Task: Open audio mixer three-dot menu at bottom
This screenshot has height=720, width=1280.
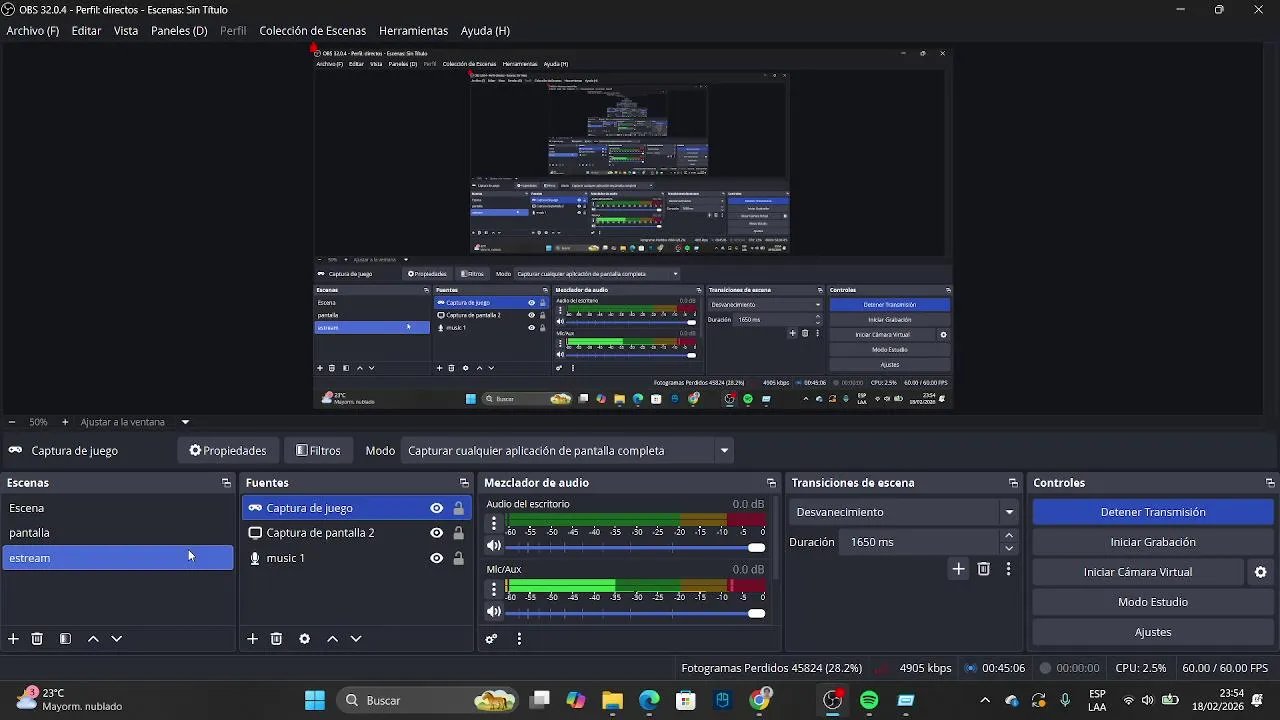Action: 519,639
